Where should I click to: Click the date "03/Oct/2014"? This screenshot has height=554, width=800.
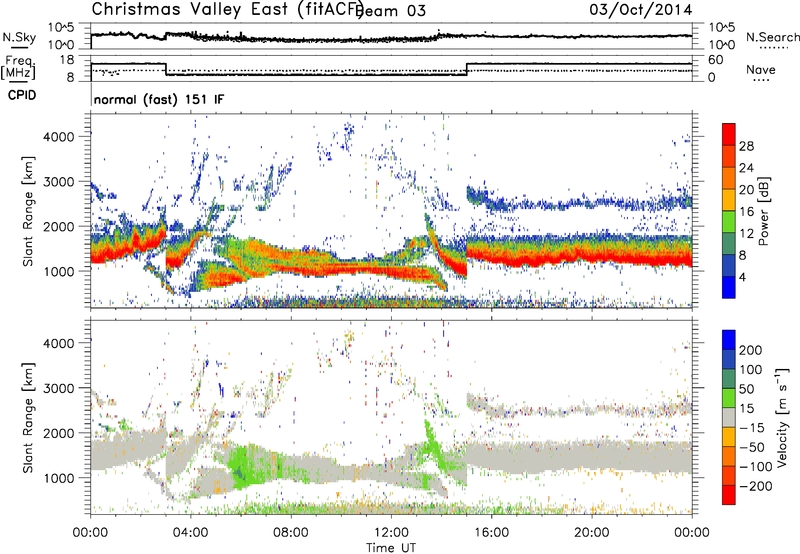click(641, 10)
